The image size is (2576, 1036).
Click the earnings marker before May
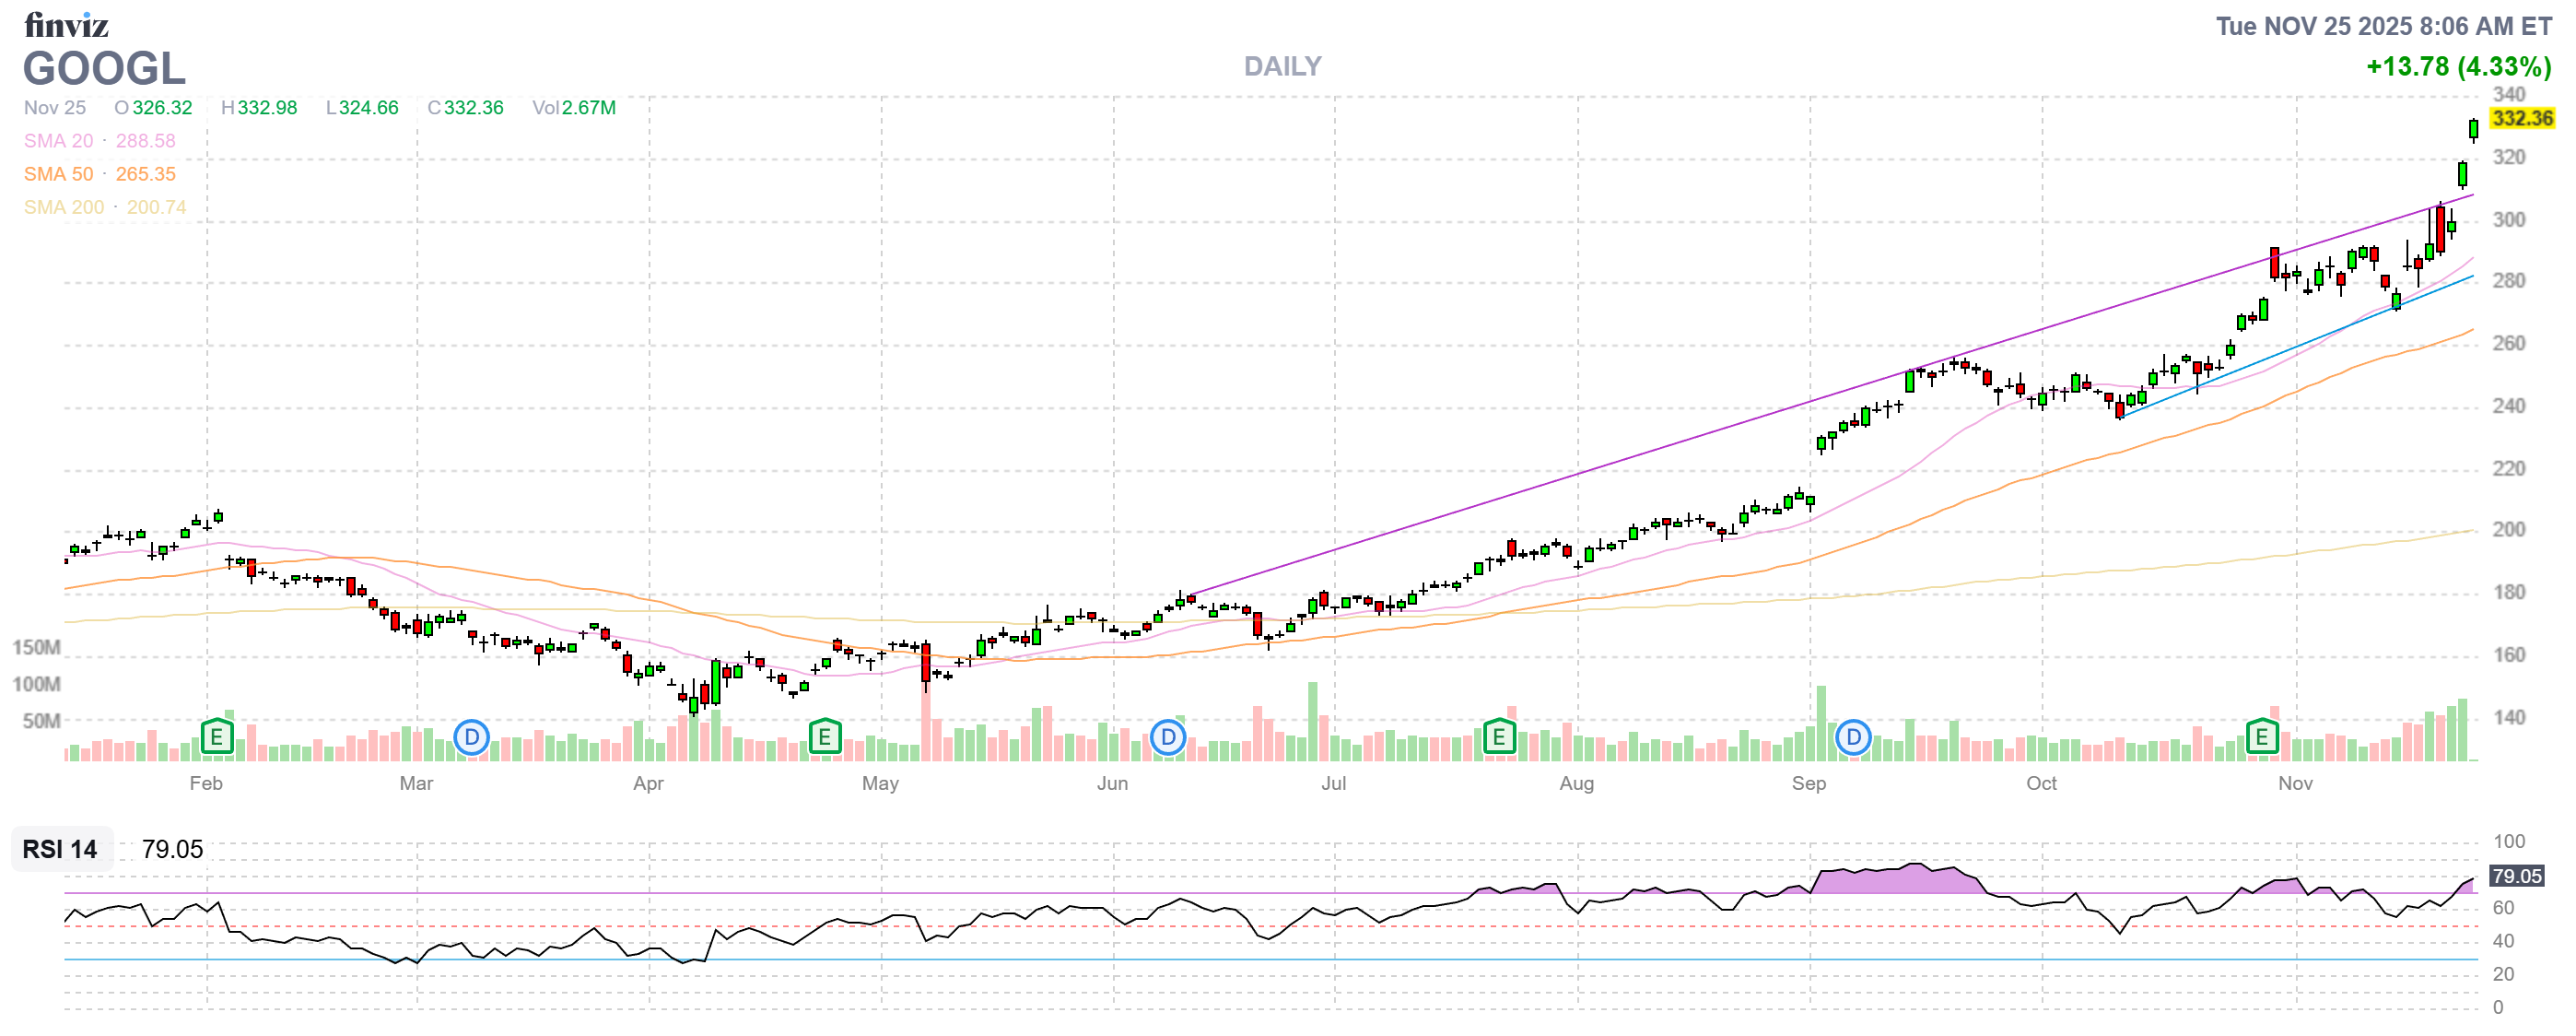[824, 738]
